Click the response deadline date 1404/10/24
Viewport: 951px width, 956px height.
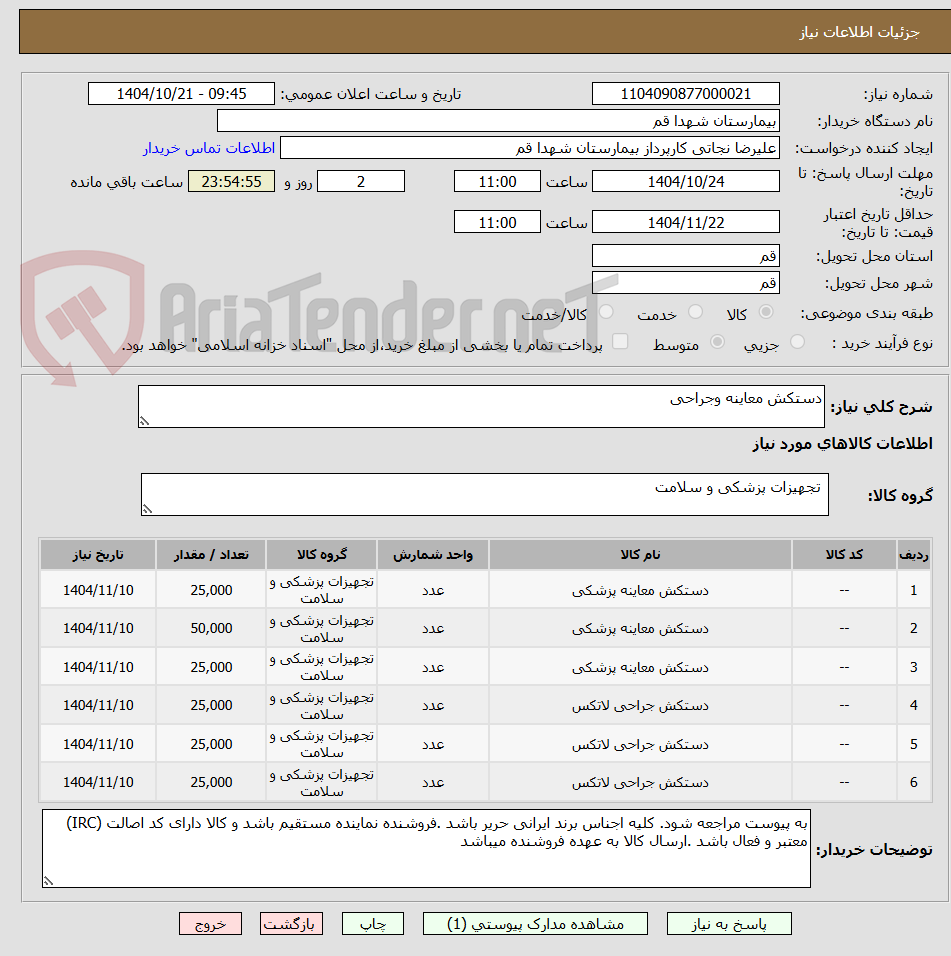[x=686, y=181]
